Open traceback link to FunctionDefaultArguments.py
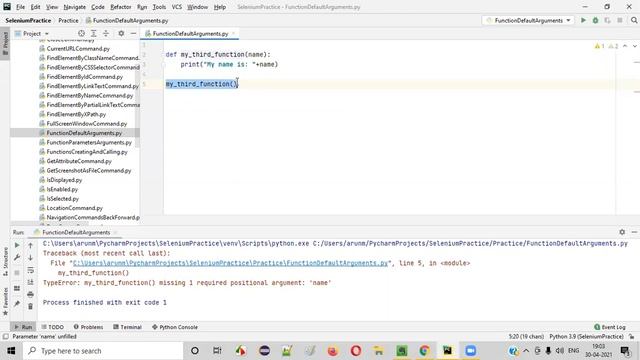The image size is (640, 360). click(x=230, y=263)
